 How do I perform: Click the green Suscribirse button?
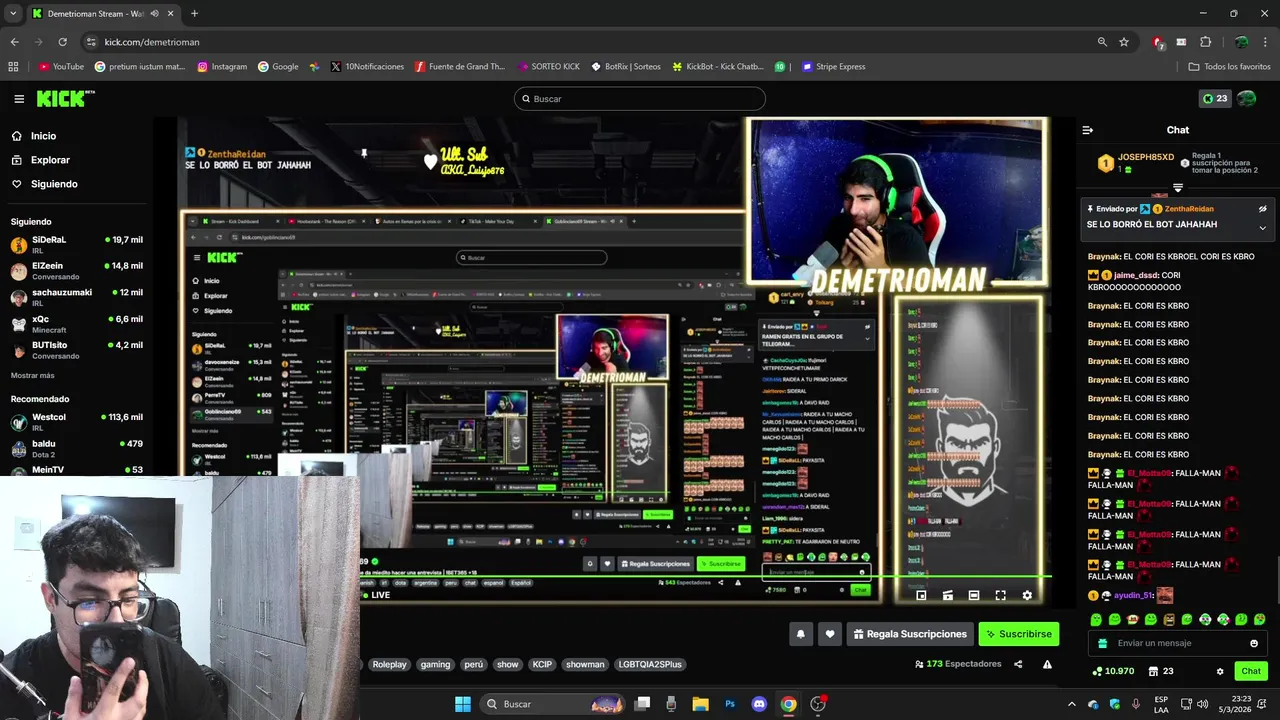tap(1018, 634)
